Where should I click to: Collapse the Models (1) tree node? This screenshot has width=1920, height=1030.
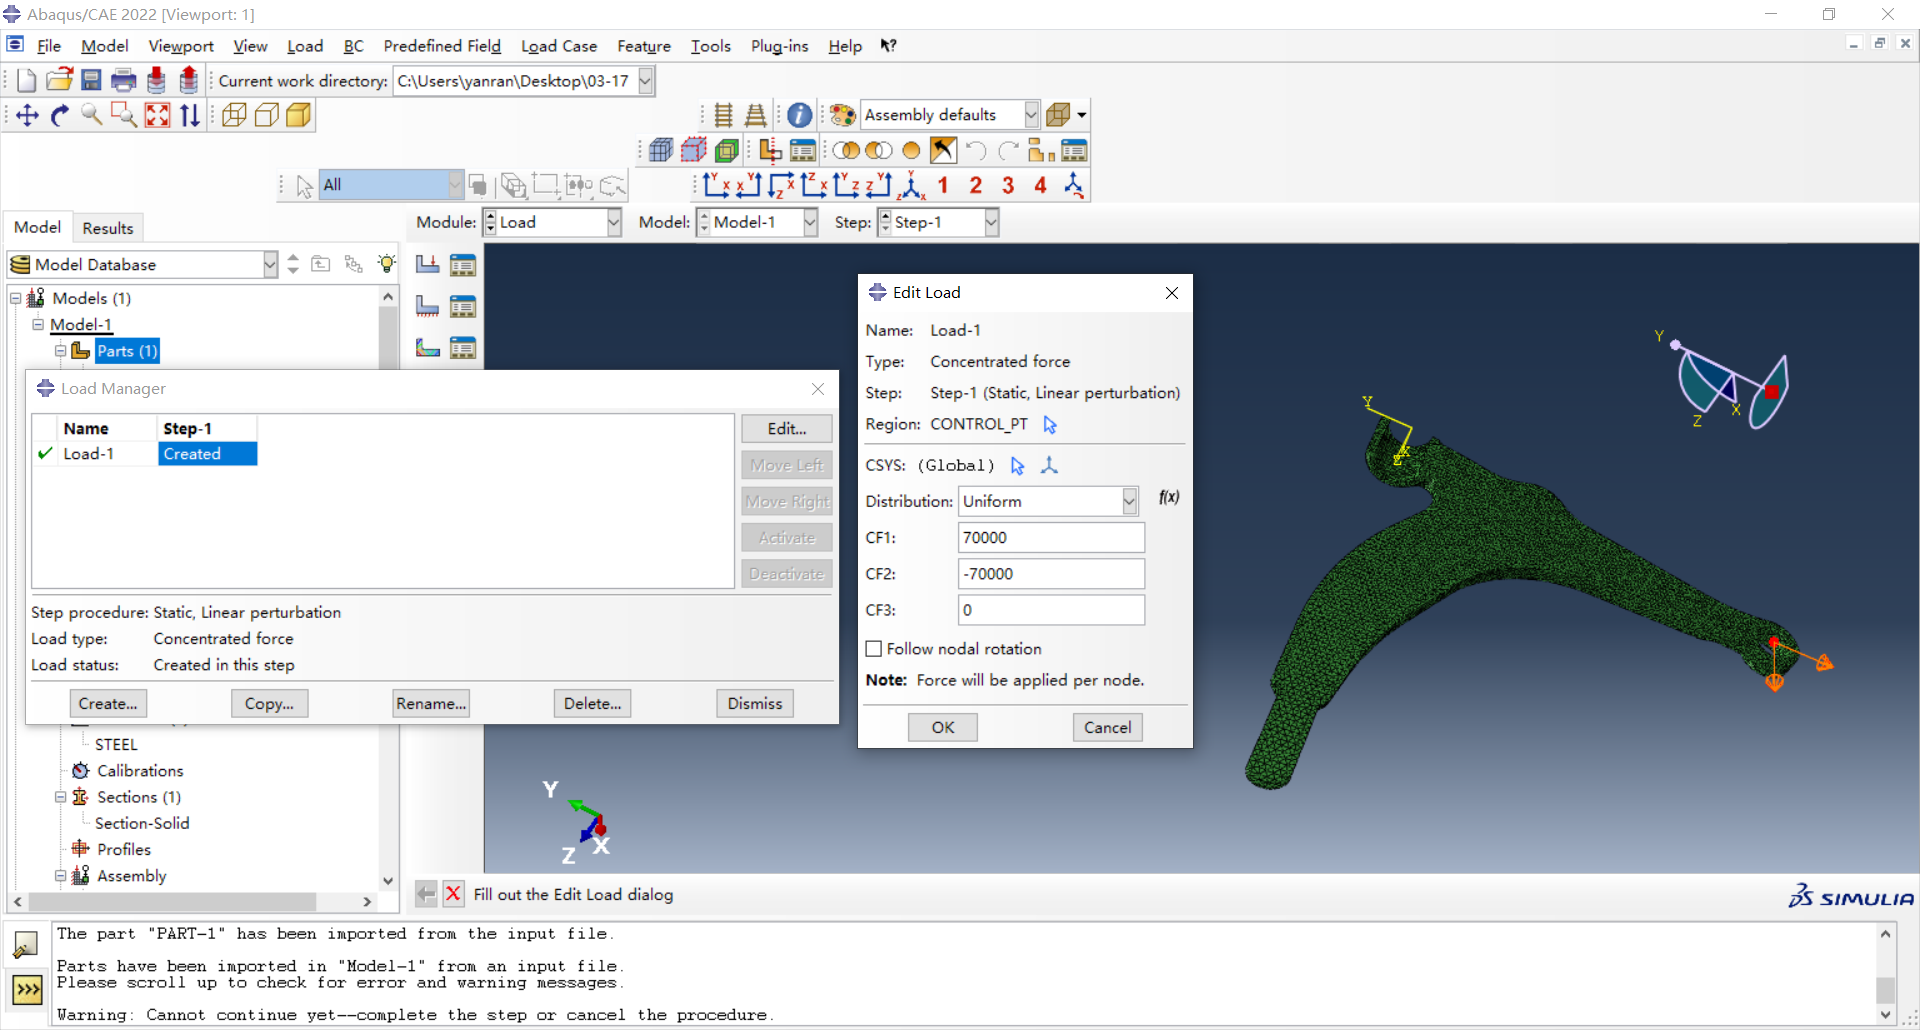click(16, 298)
